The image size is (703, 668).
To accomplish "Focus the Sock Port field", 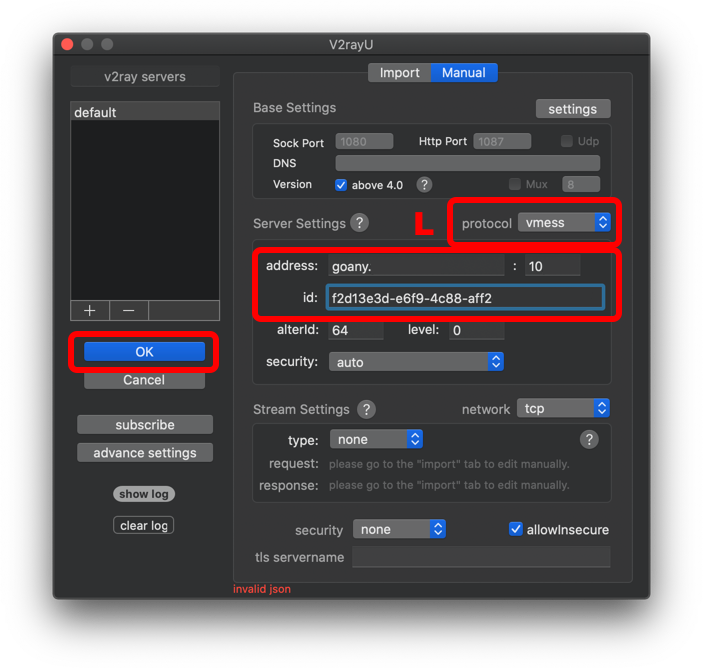I will pos(364,141).
